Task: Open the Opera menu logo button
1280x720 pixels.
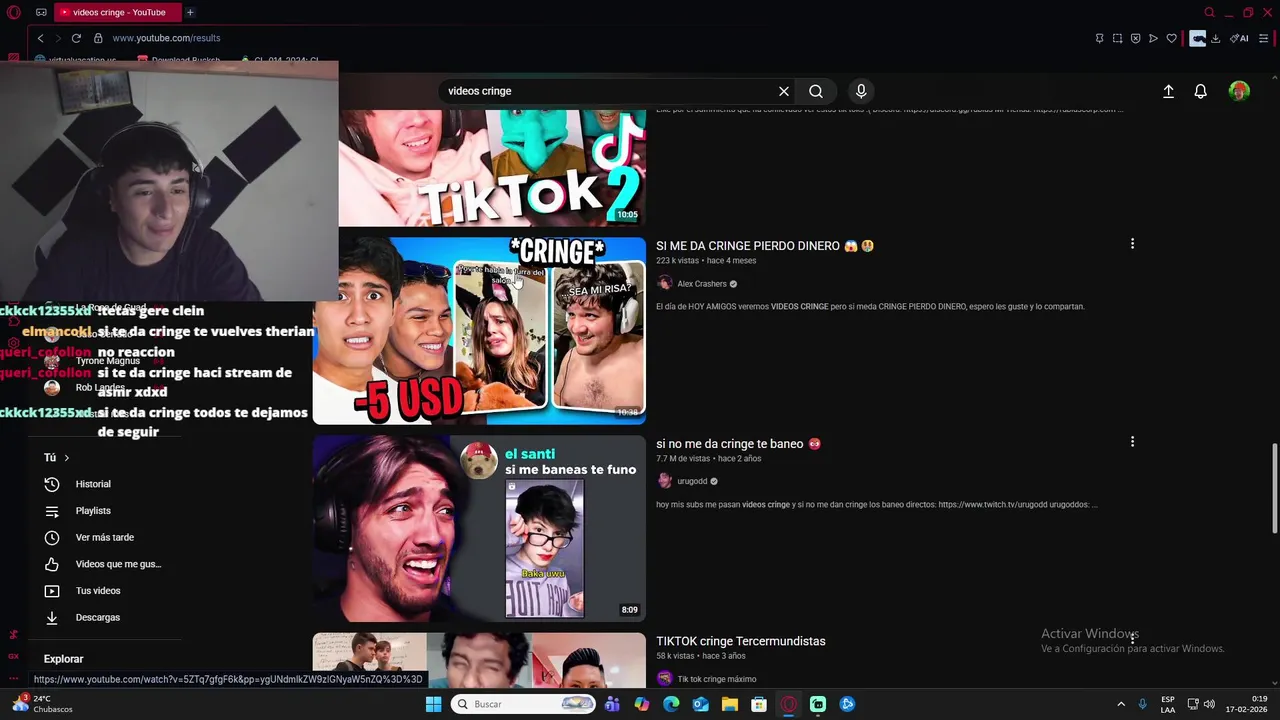Action: [13, 12]
